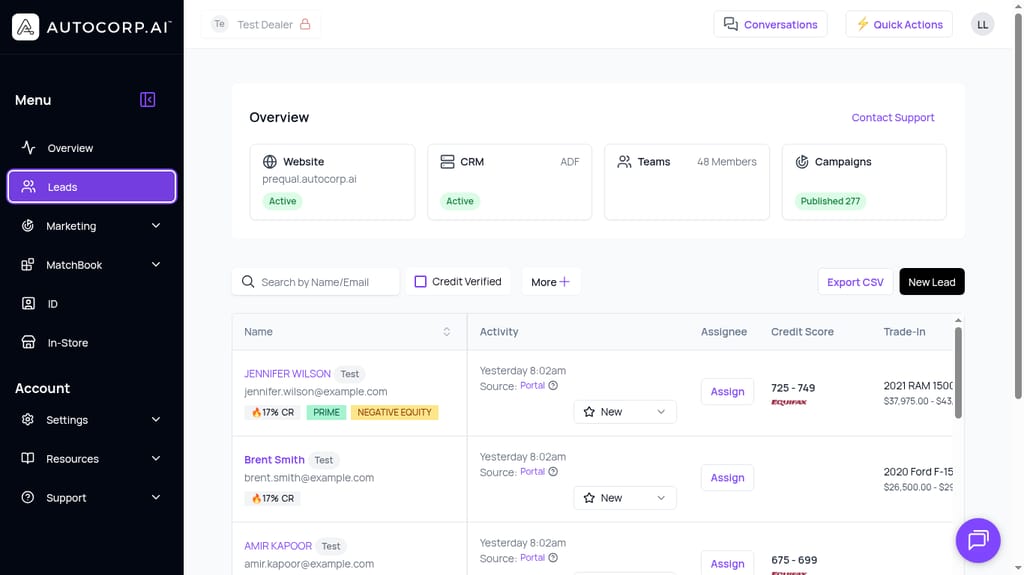The width and height of the screenshot is (1024, 575).
Task: Click the lock icon beside Test Dealer
Action: click(x=305, y=24)
